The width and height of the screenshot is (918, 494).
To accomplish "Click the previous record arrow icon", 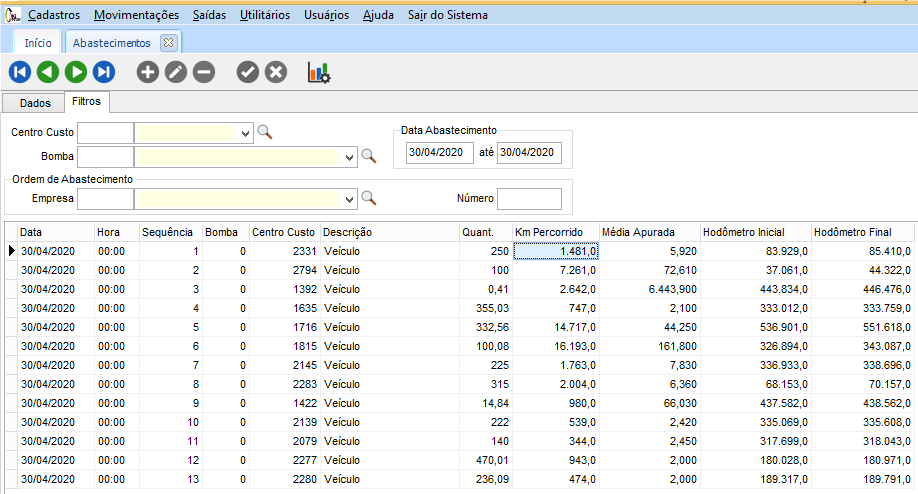I will pyautogui.click(x=47, y=72).
